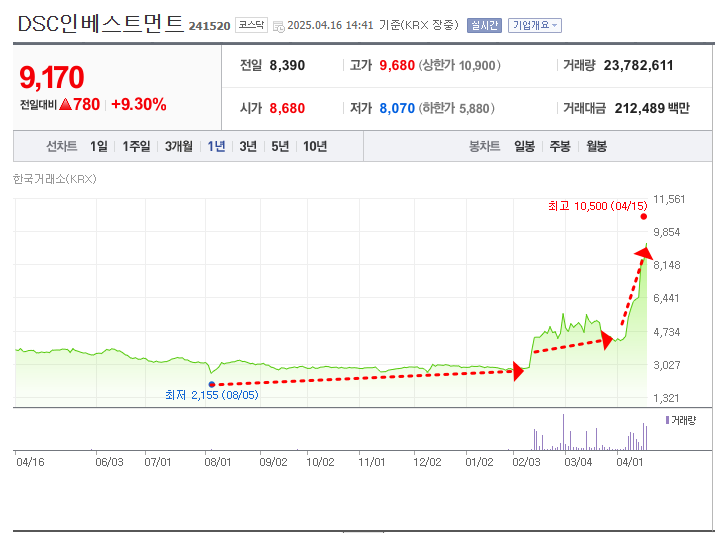Viewport: 715px width, 533px height.
Task: Click the 08/01 date axis label
Action: coord(218,462)
